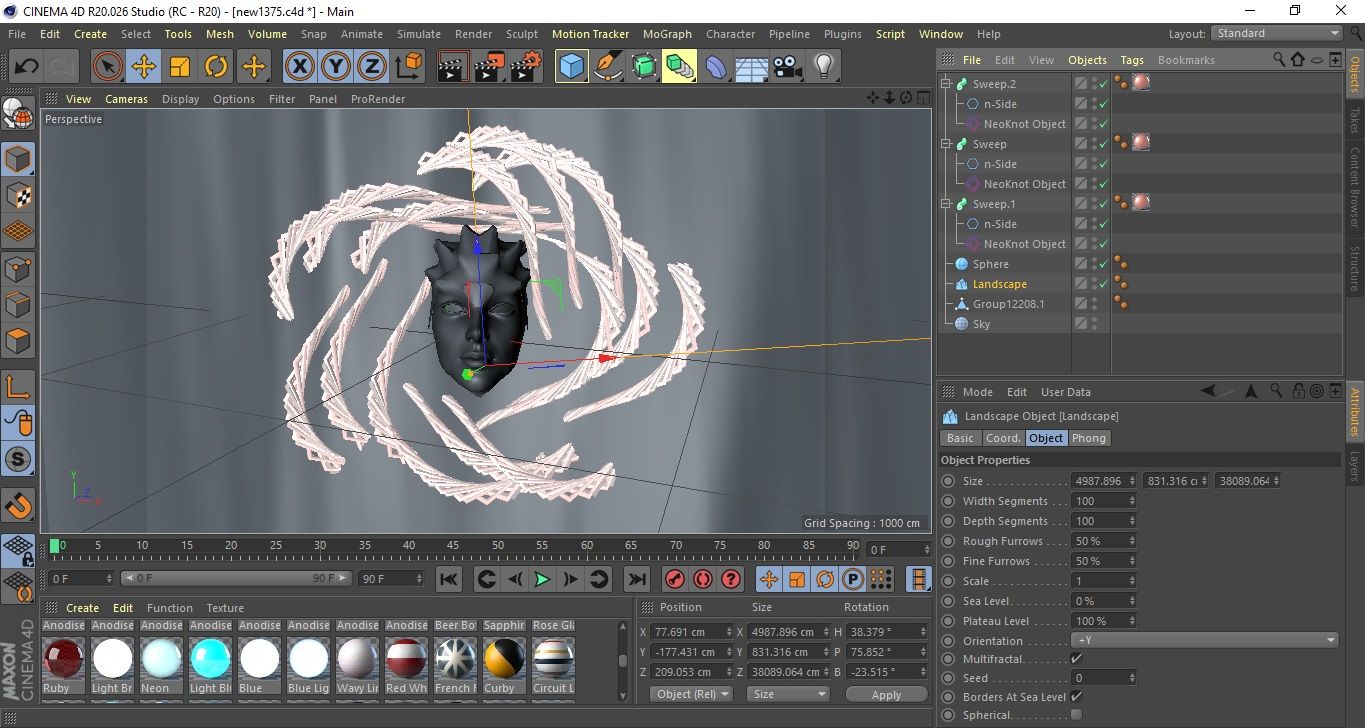Image resolution: width=1365 pixels, height=728 pixels.
Task: Toggle the Multifractal checkbox
Action: point(1076,658)
